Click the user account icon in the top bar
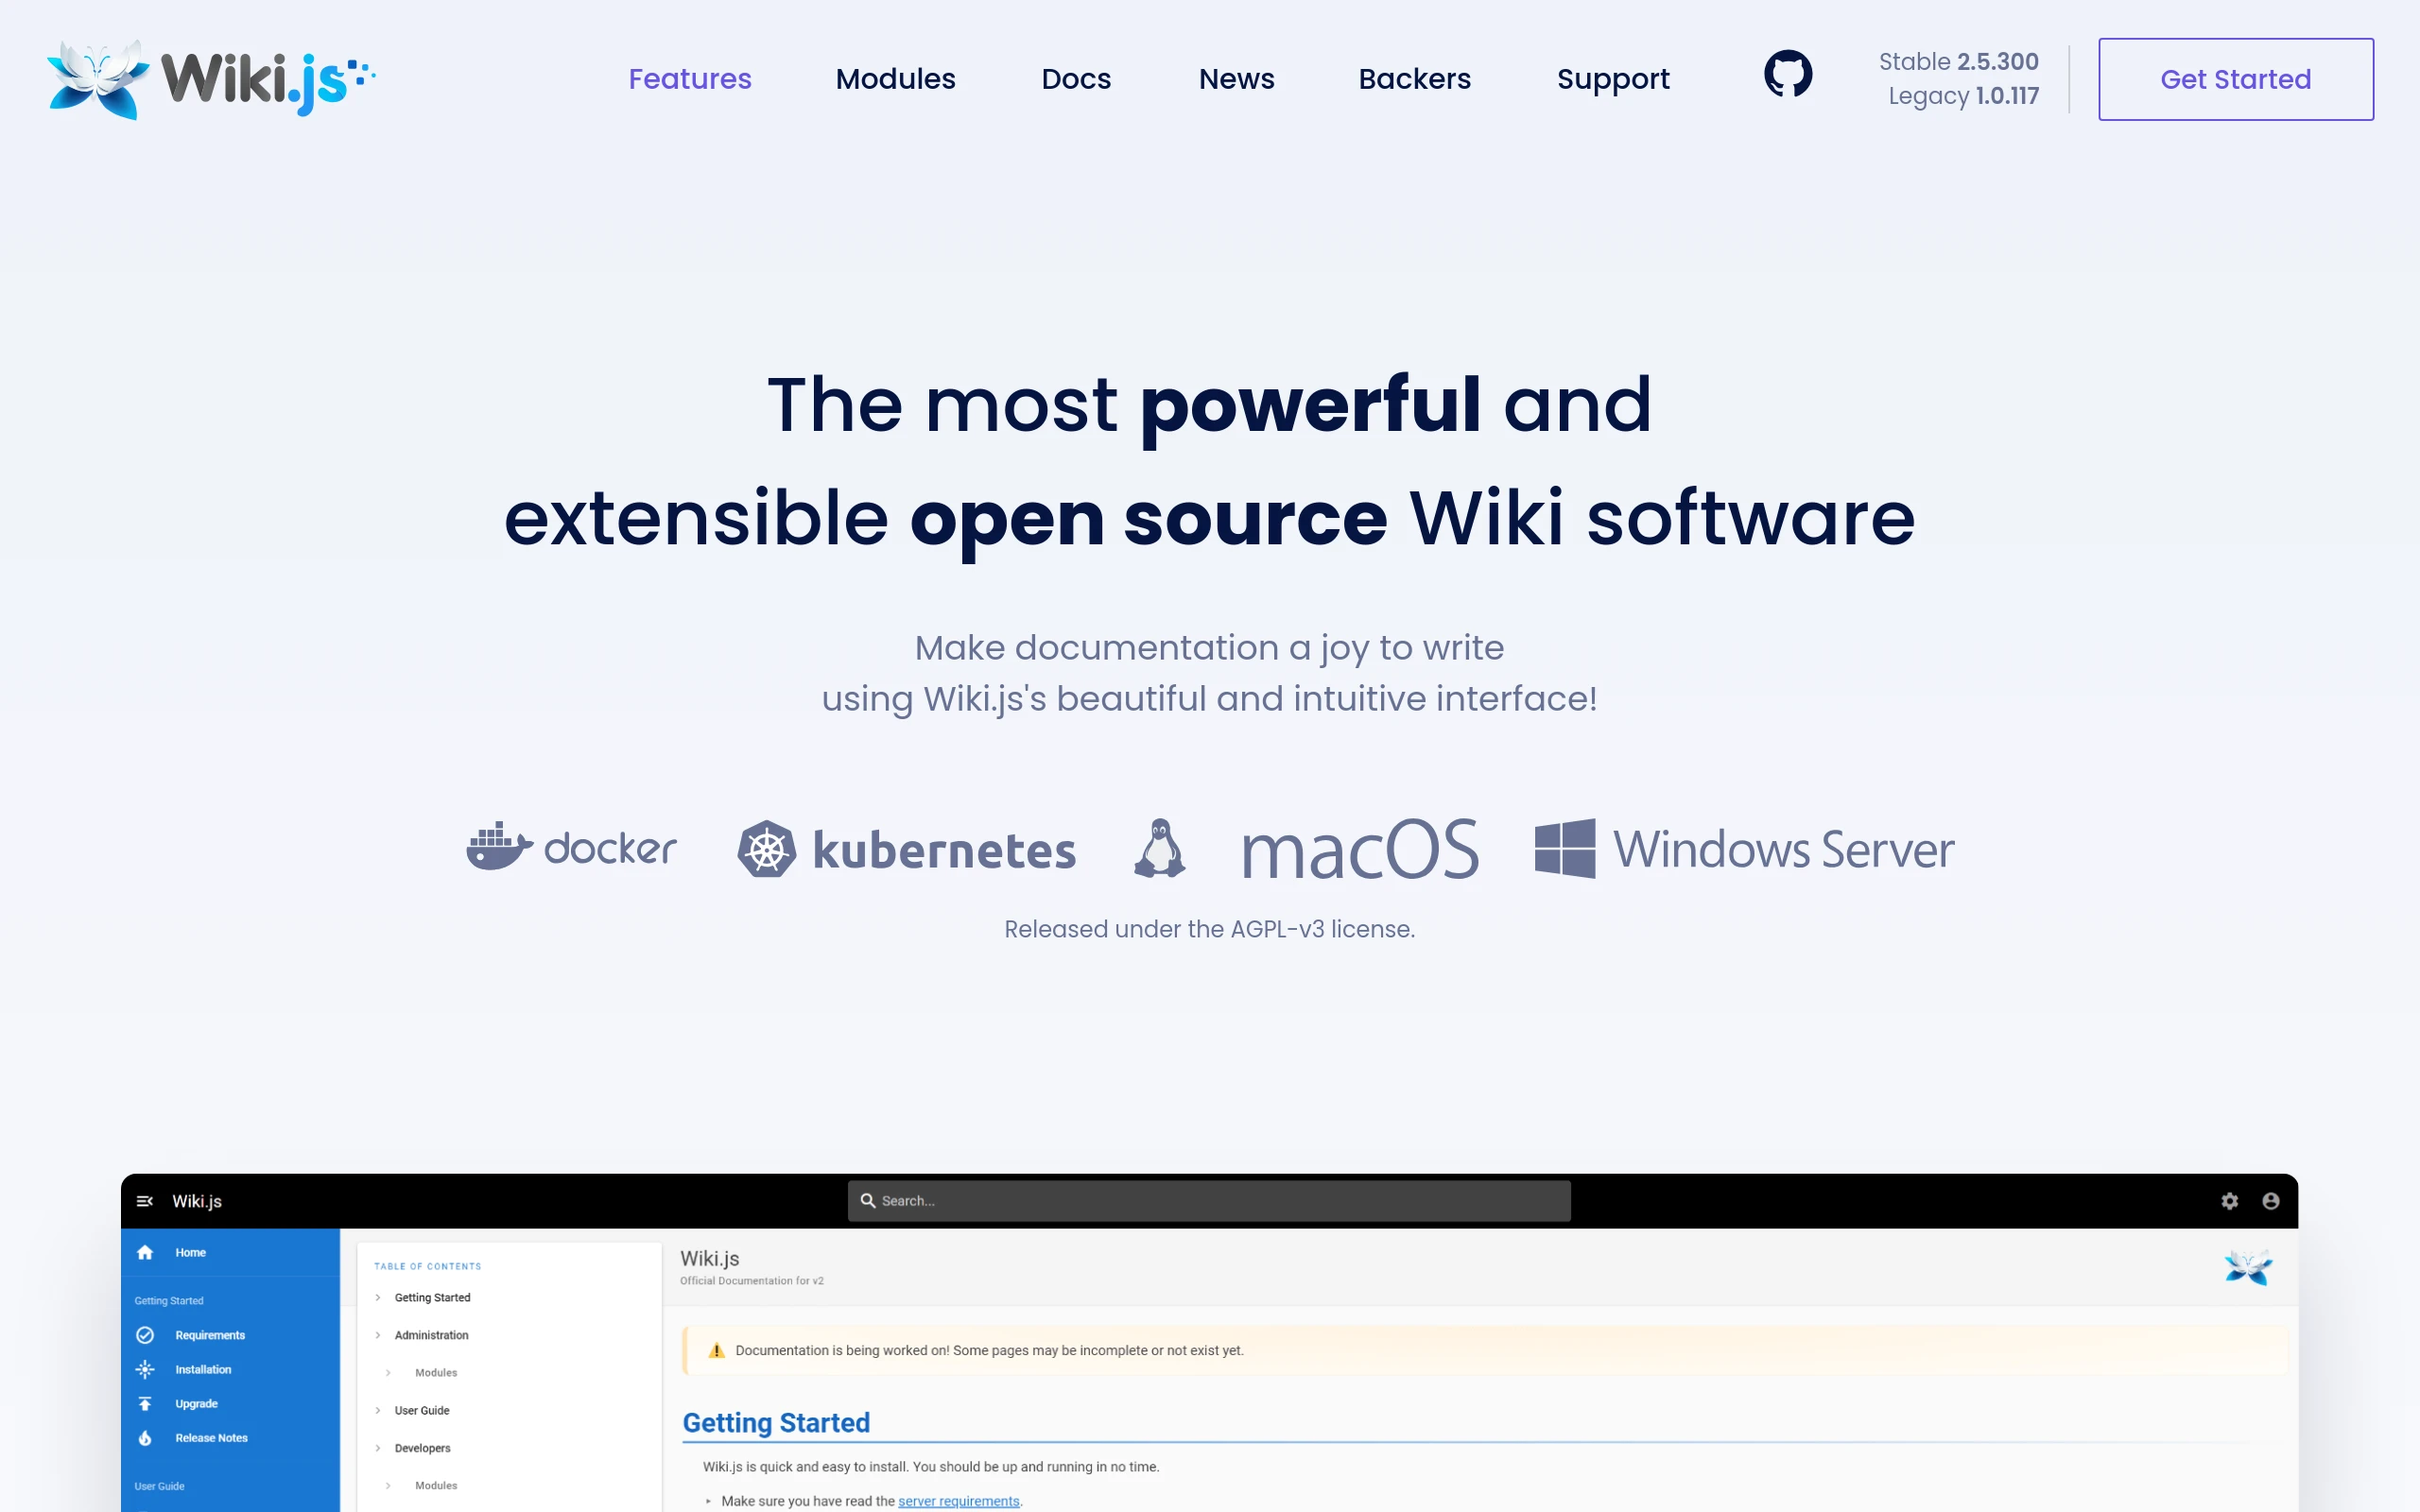This screenshot has width=2420, height=1512. click(2271, 1201)
